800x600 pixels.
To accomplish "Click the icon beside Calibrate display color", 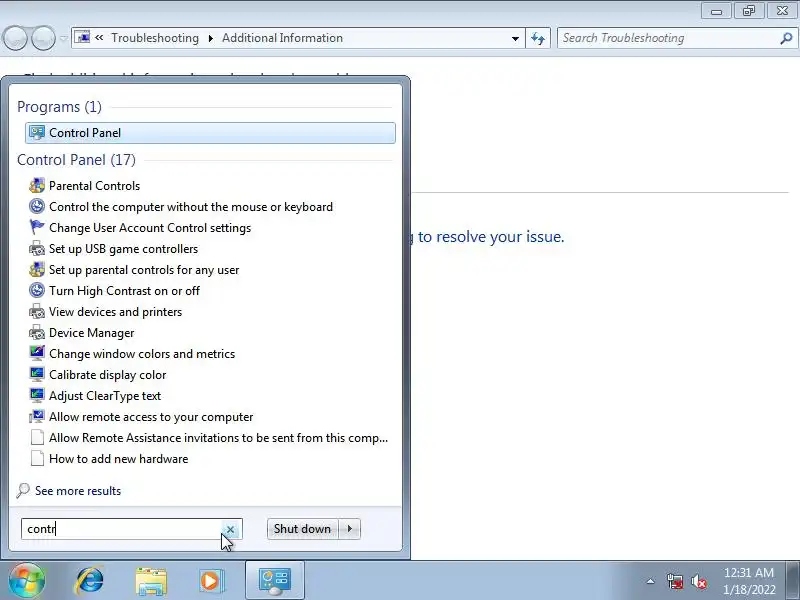I will click(x=37, y=374).
